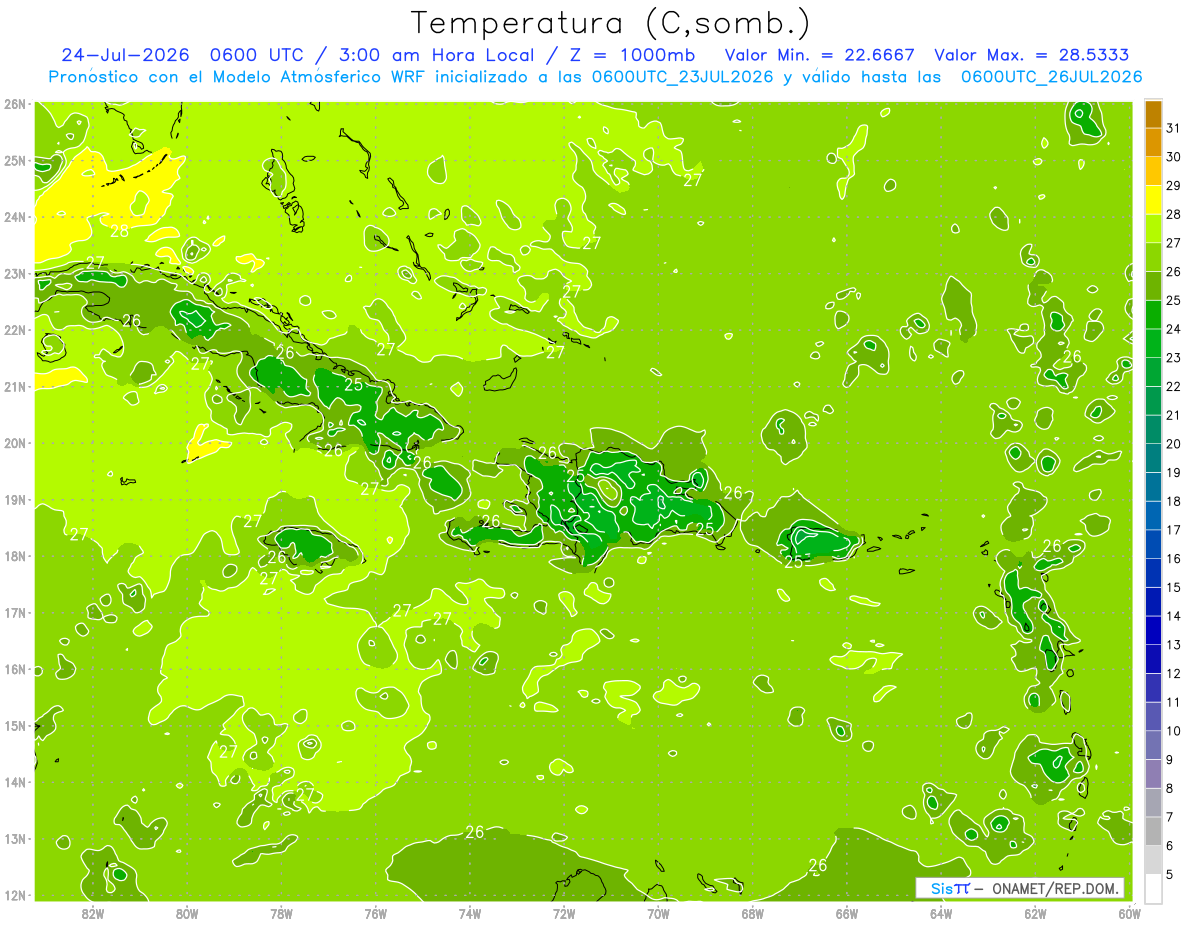Select the white below-5 swatch at the scale bottom
The image size is (1200, 927).
click(1153, 888)
